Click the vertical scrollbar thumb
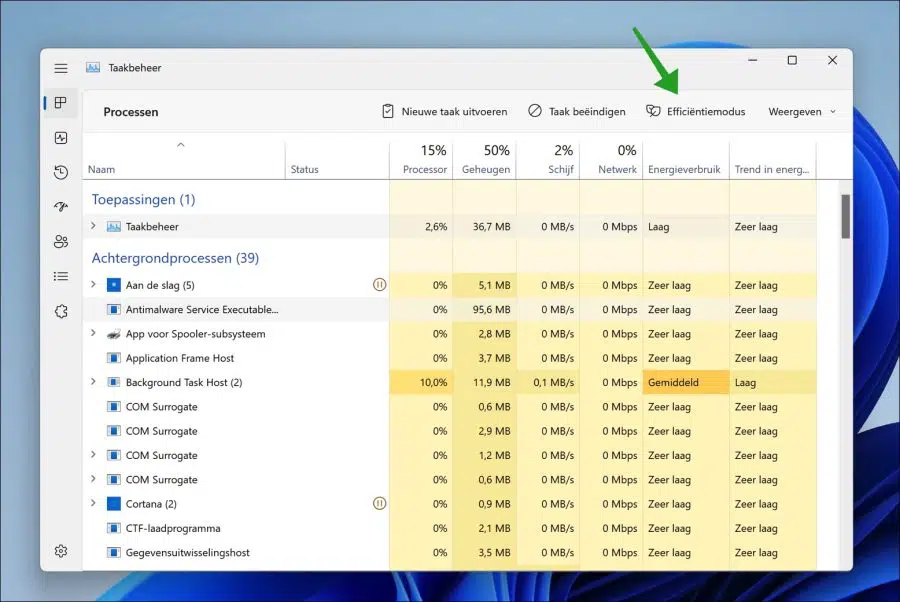Viewport: 900px width, 602px height. [x=845, y=216]
